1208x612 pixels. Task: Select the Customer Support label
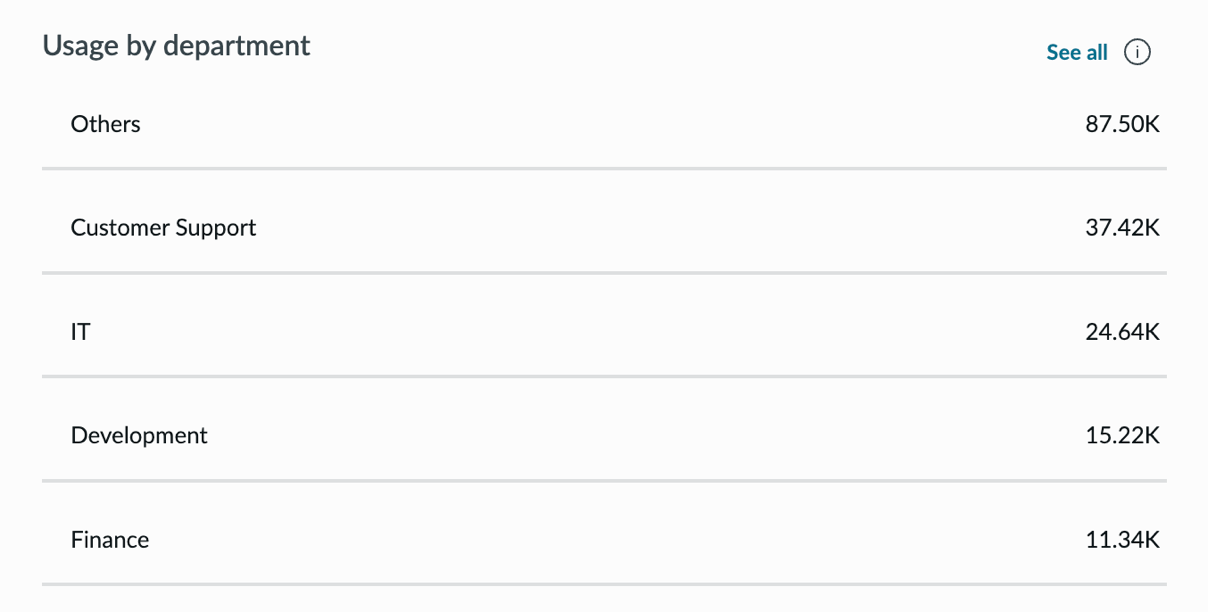pos(163,228)
